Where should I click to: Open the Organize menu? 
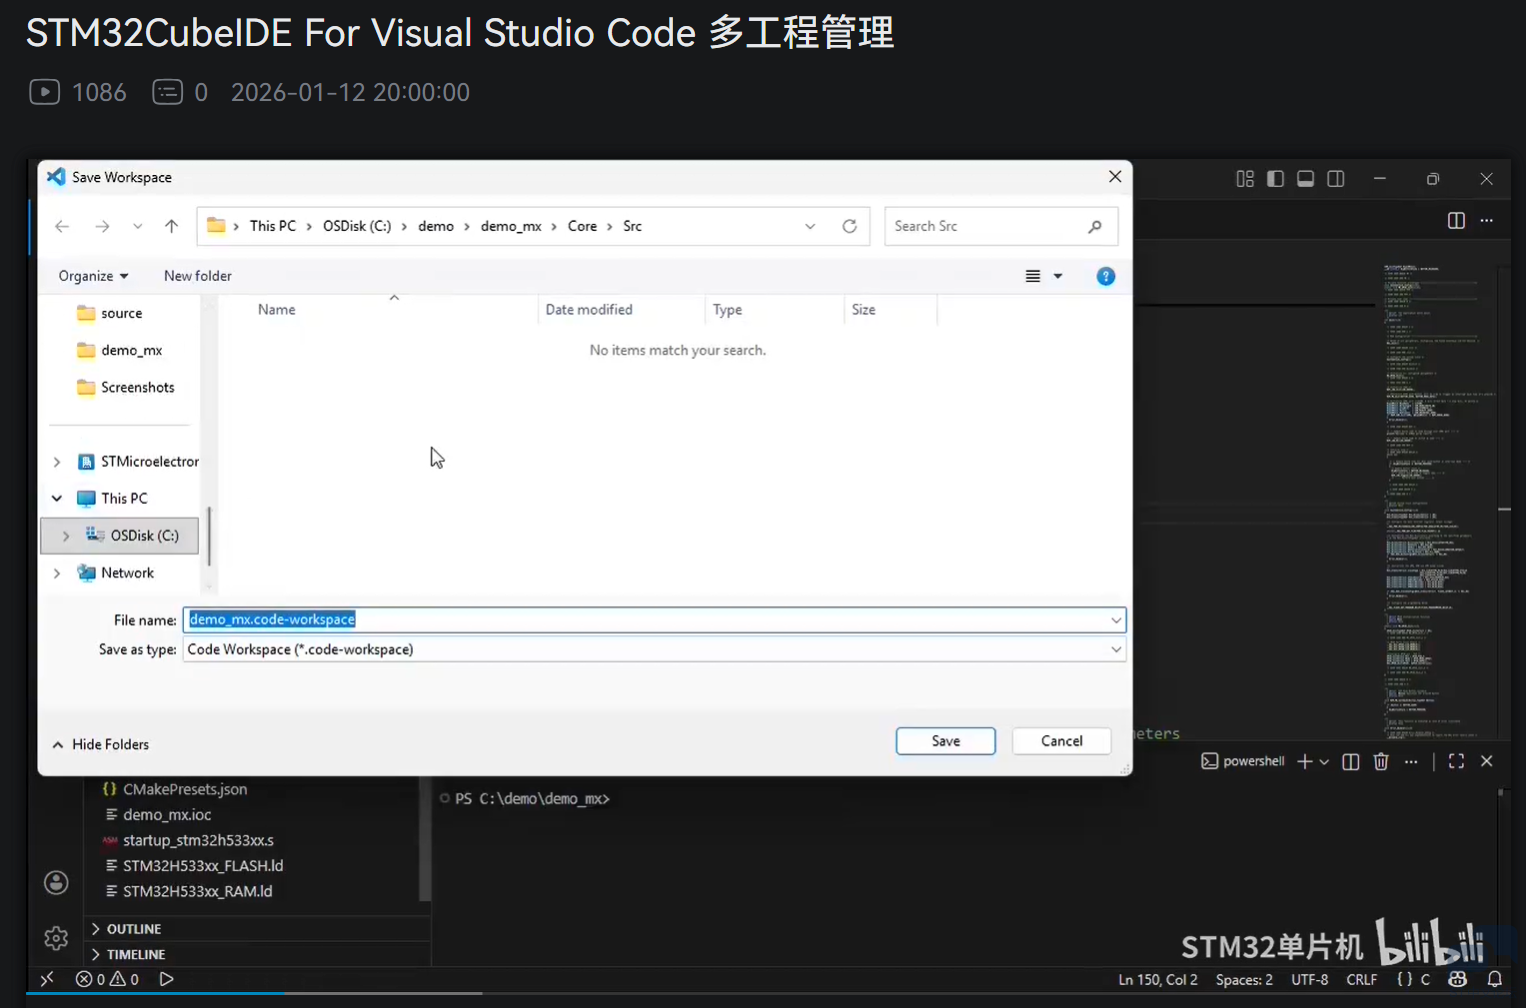point(93,276)
